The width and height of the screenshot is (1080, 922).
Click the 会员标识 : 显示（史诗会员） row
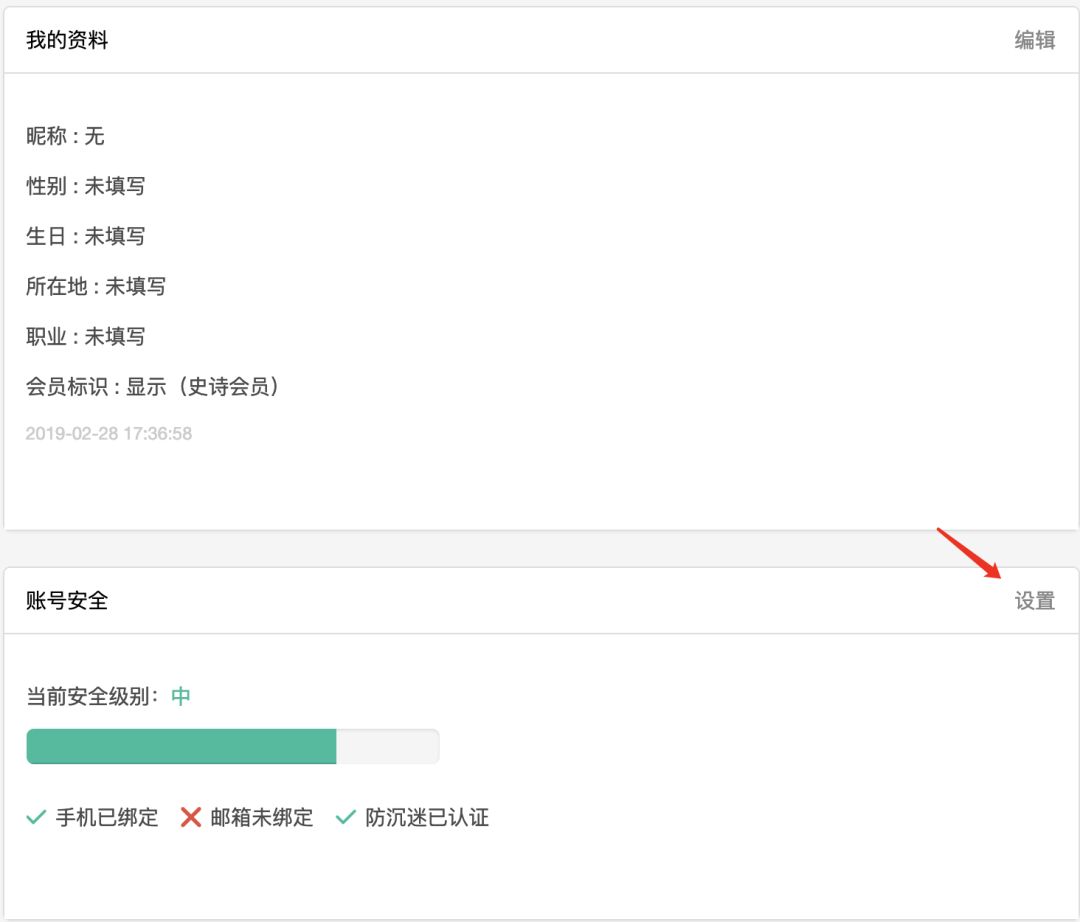(153, 386)
